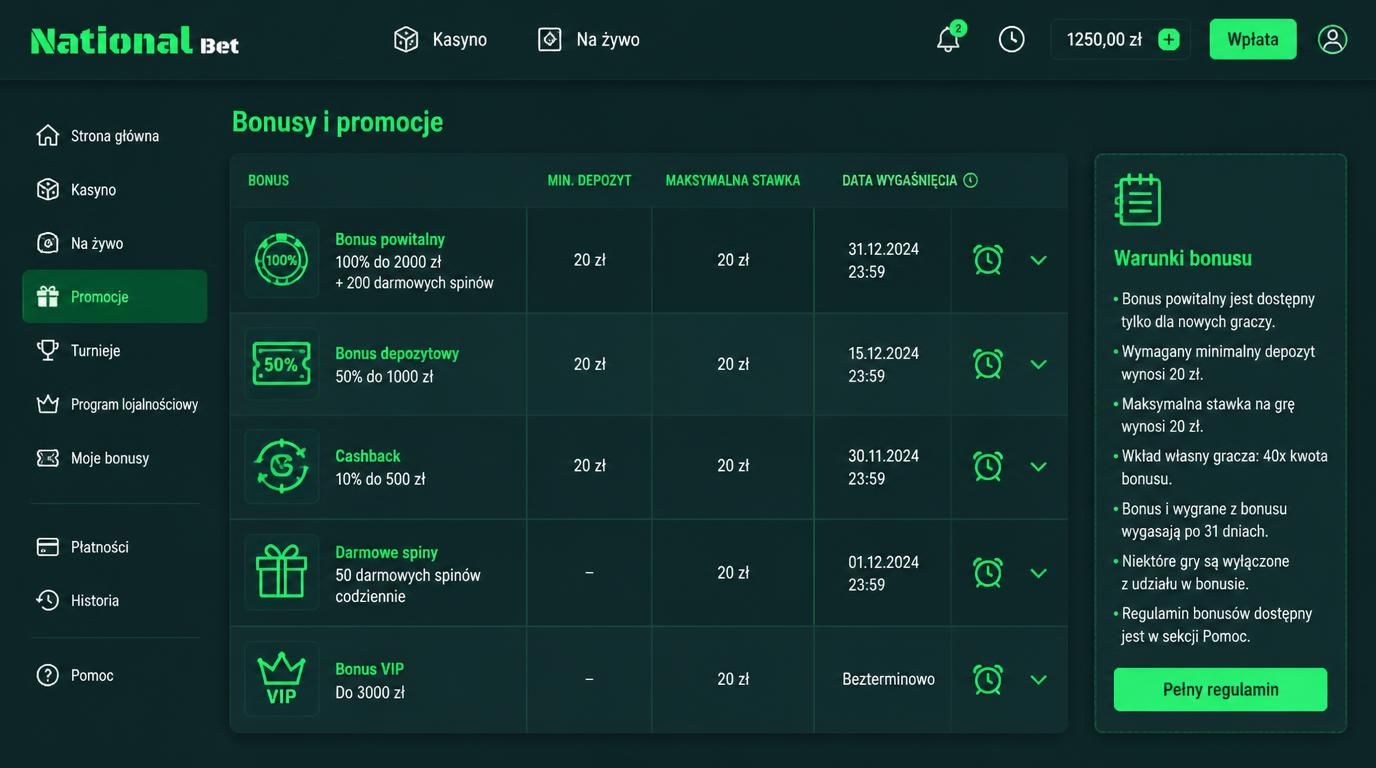Click the Bonus powitalny title link

(390, 239)
